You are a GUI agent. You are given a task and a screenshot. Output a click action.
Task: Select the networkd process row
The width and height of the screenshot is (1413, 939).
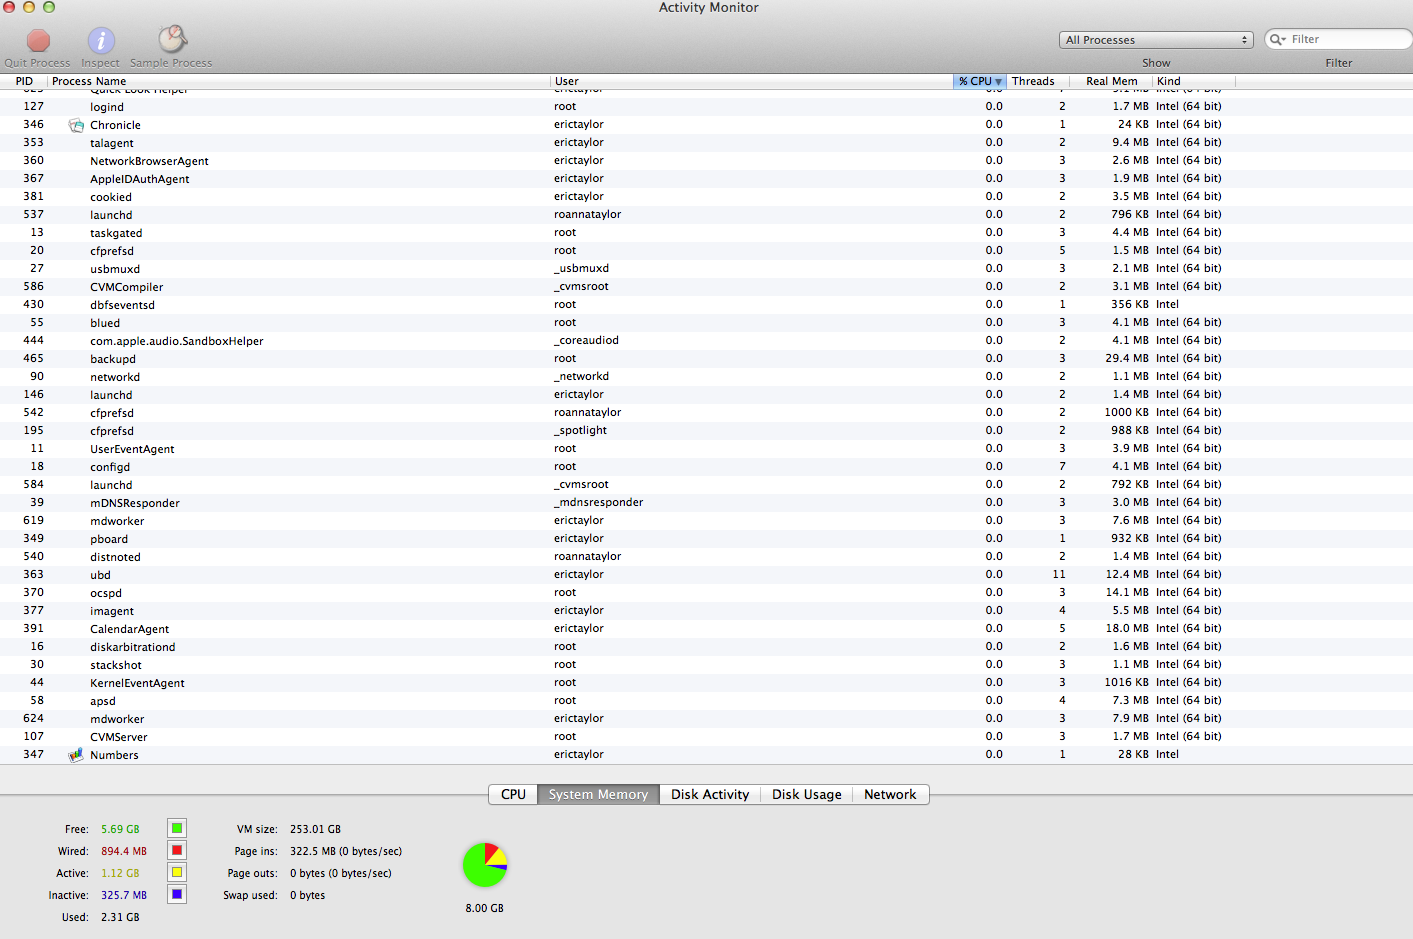click(x=706, y=377)
